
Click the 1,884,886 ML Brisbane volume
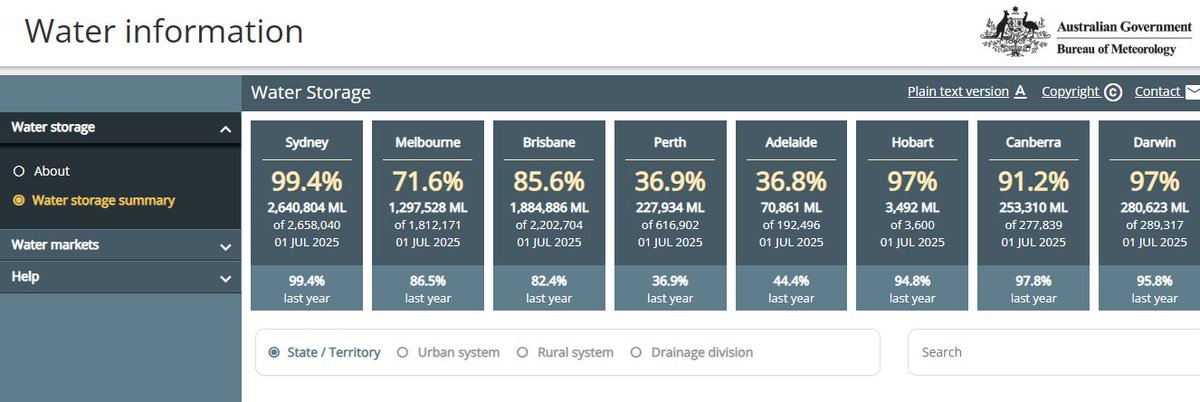click(x=549, y=209)
